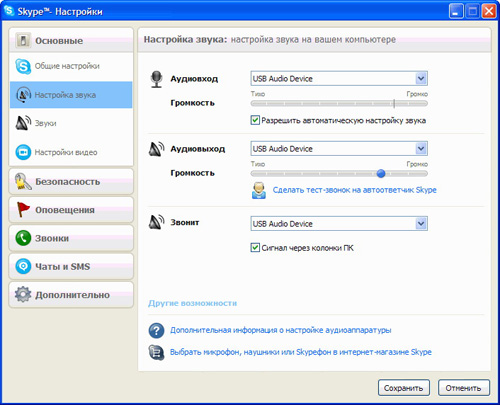This screenshot has height=405, width=500.
Task: Click the Skype logo icon beside Общие настройки
Action: (23, 66)
